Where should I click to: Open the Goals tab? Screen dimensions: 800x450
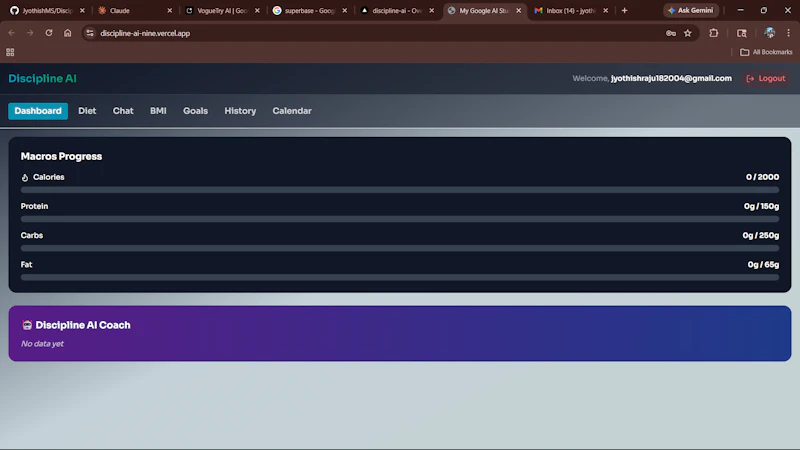tap(195, 111)
